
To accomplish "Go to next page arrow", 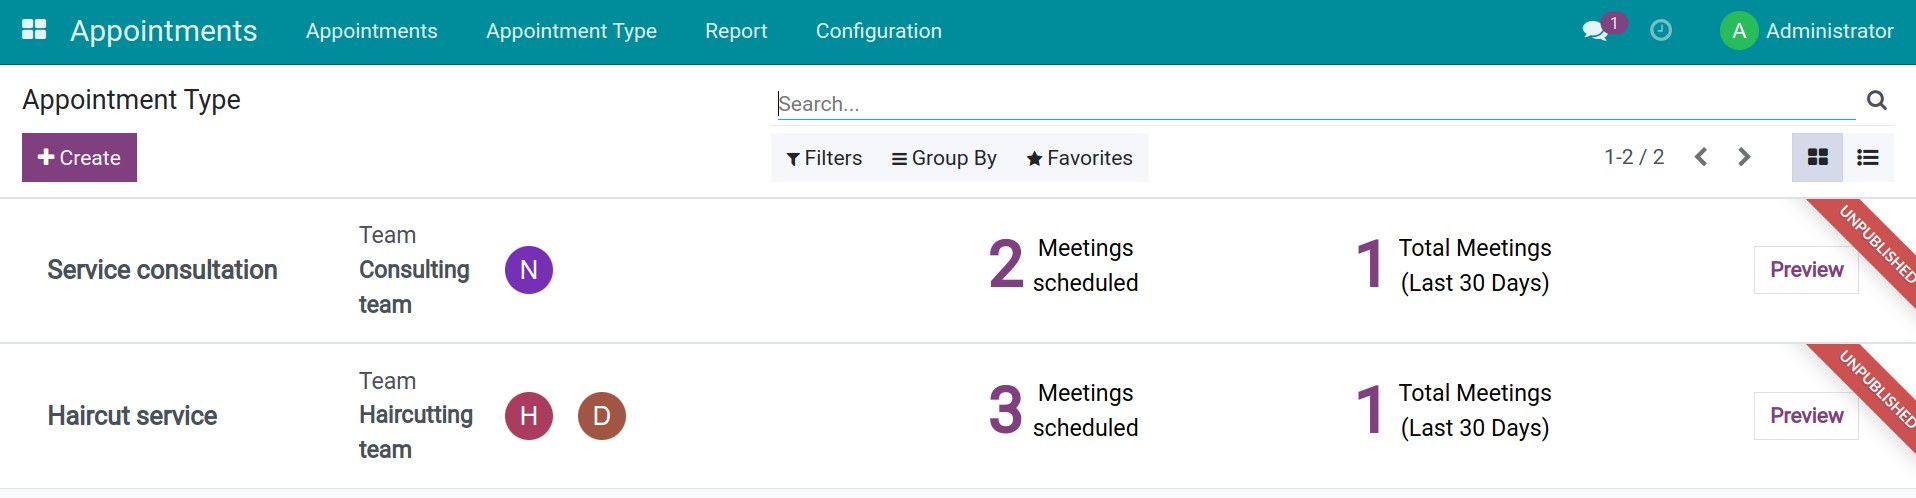I will (x=1745, y=157).
